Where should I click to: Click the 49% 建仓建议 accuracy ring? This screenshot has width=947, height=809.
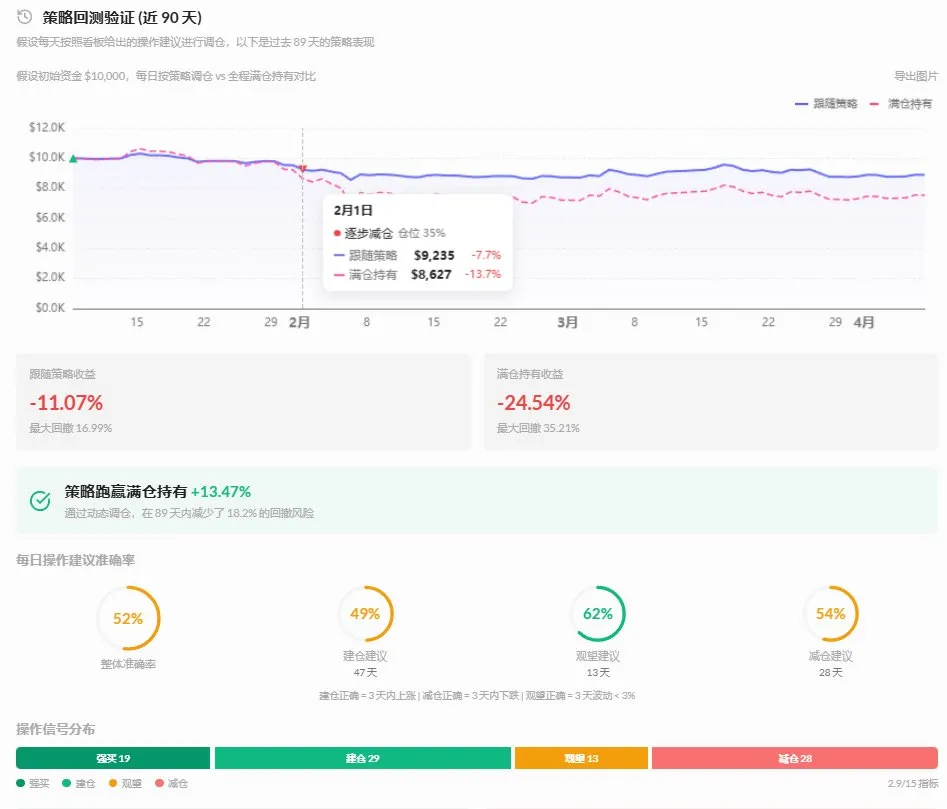coord(364,614)
